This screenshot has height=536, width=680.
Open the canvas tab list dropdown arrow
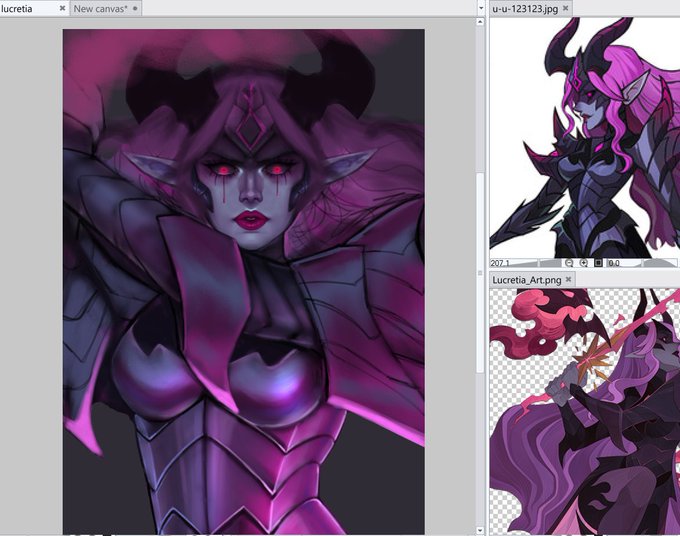tap(481, 8)
